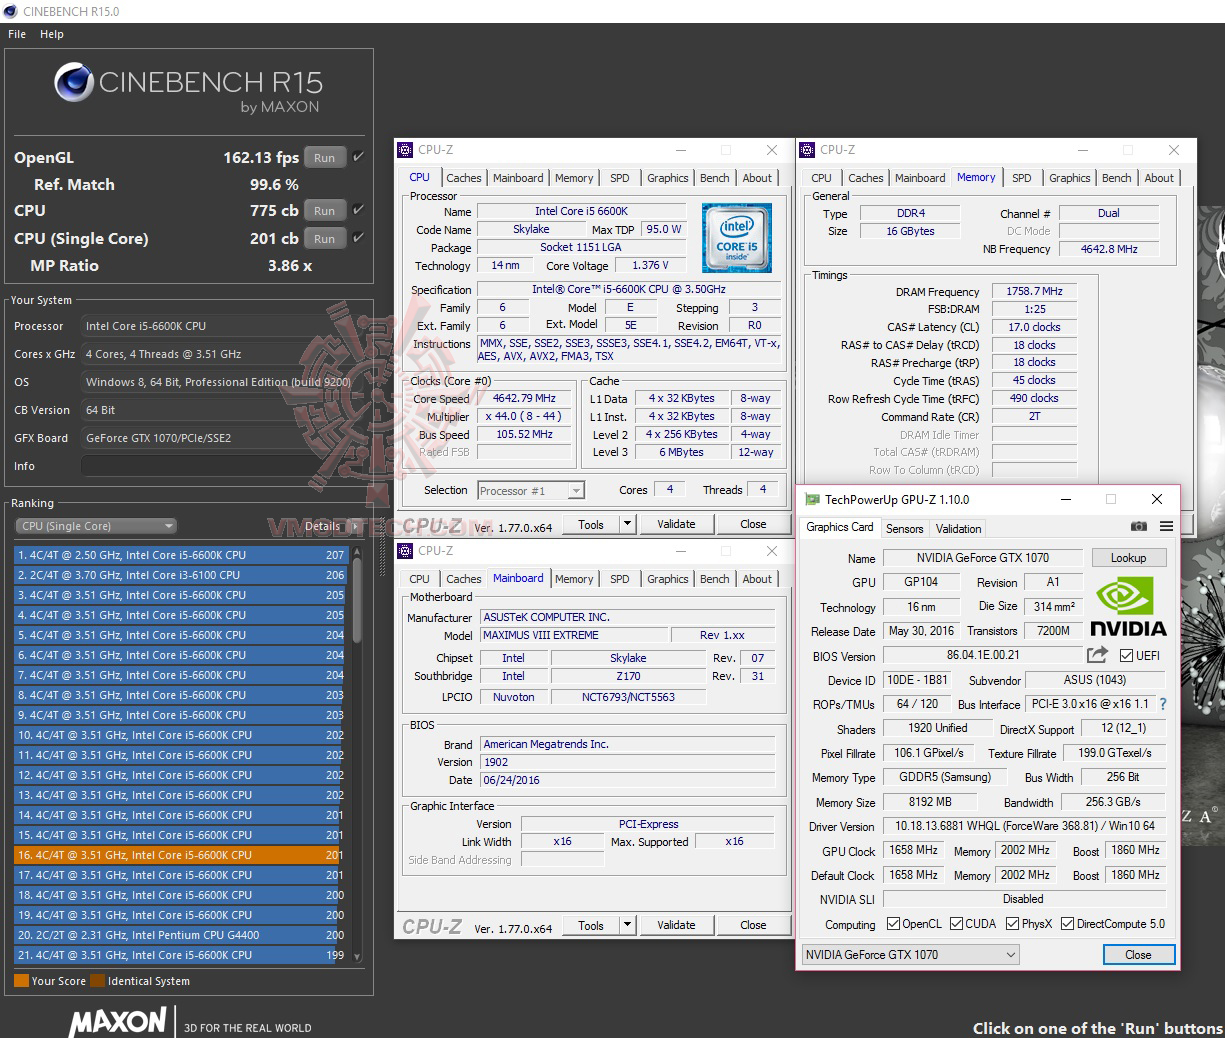Click the Bus Interface help question mark
Image resolution: width=1225 pixels, height=1038 pixels.
click(x=1162, y=703)
